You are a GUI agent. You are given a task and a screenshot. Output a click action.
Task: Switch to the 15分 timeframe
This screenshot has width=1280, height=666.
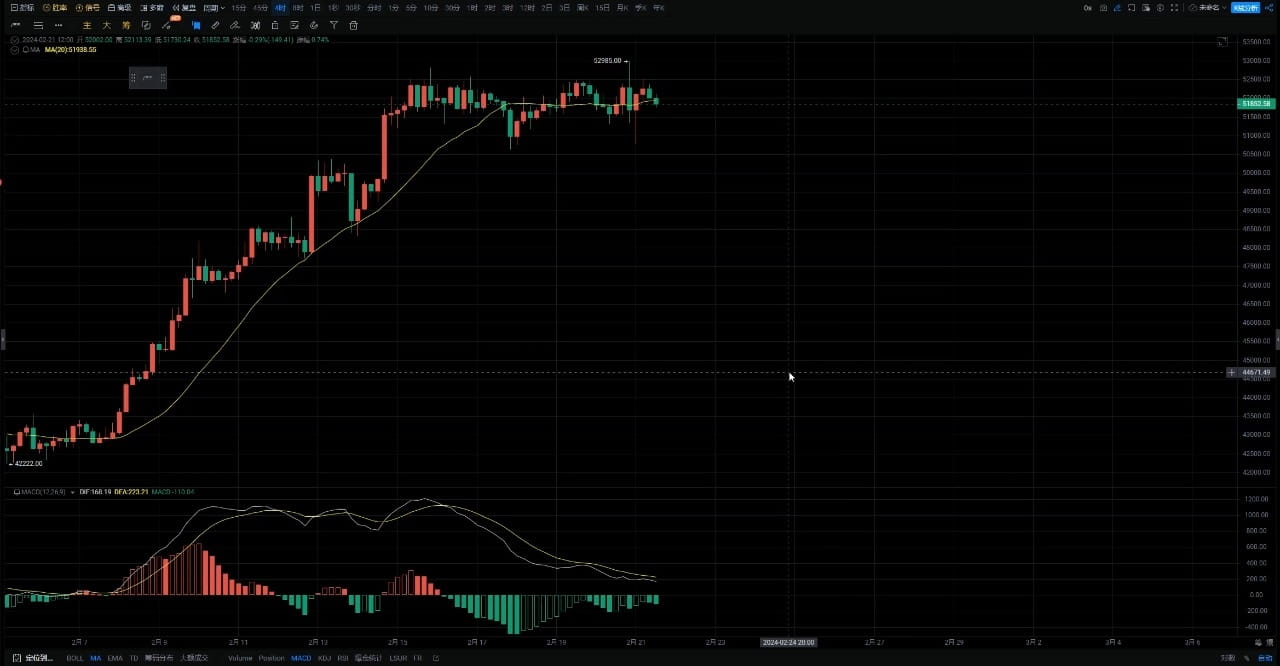pos(239,8)
